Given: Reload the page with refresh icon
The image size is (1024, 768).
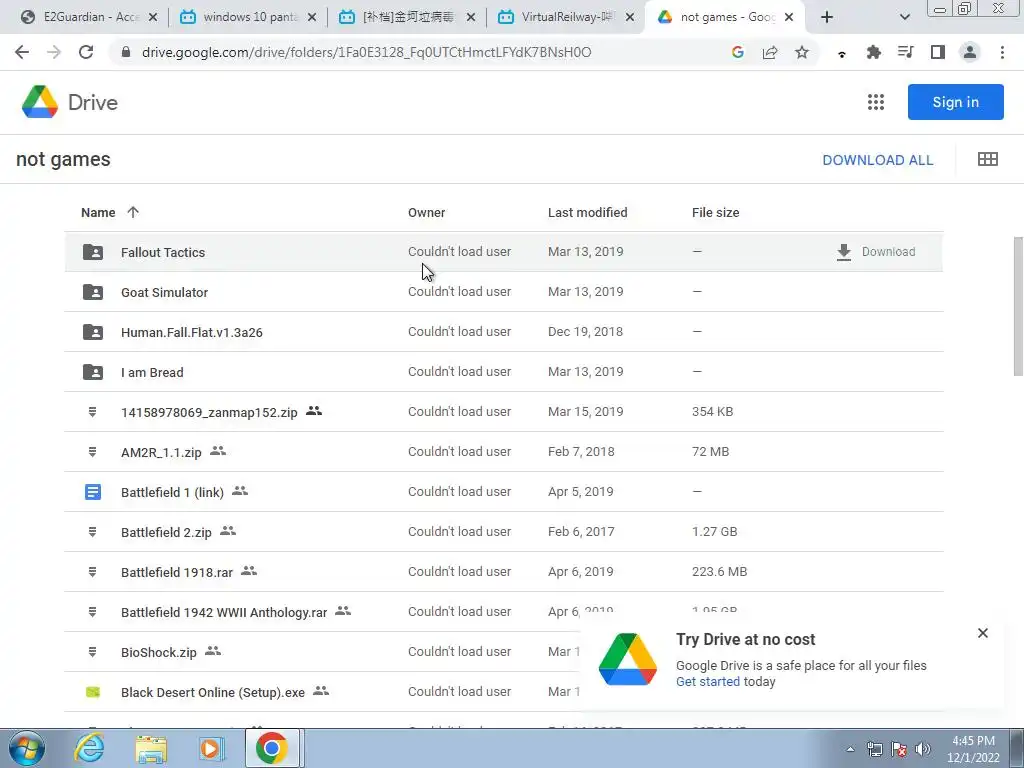Looking at the screenshot, I should [x=86, y=52].
